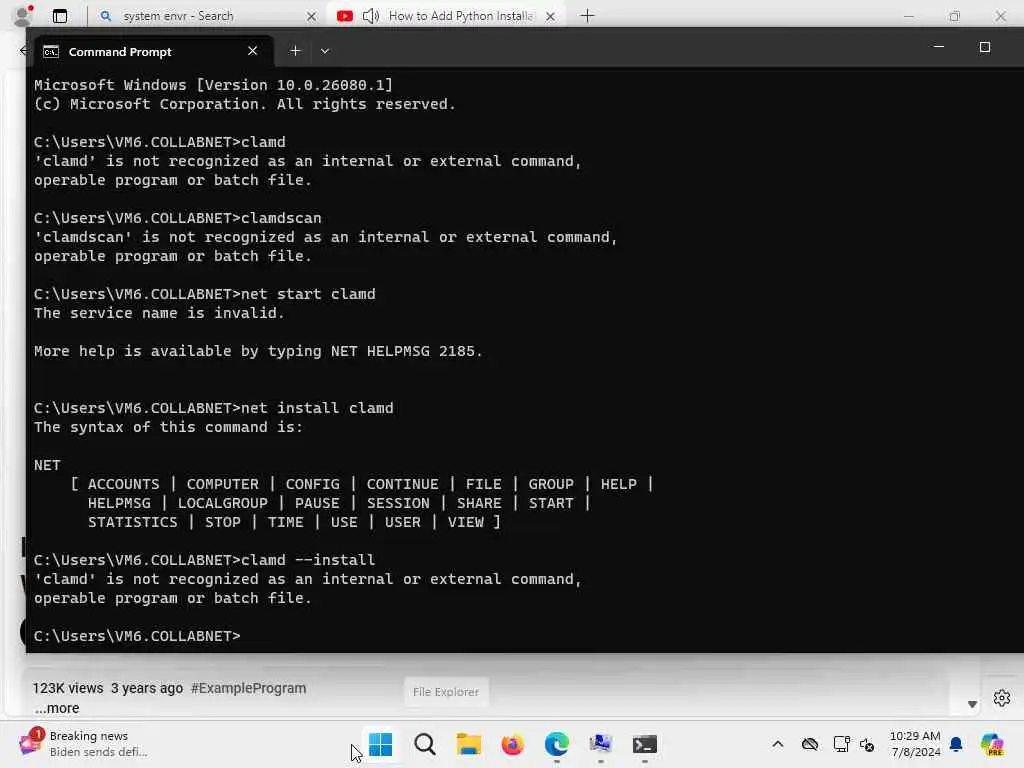Click the 'clamd --install' command text

click(308, 560)
